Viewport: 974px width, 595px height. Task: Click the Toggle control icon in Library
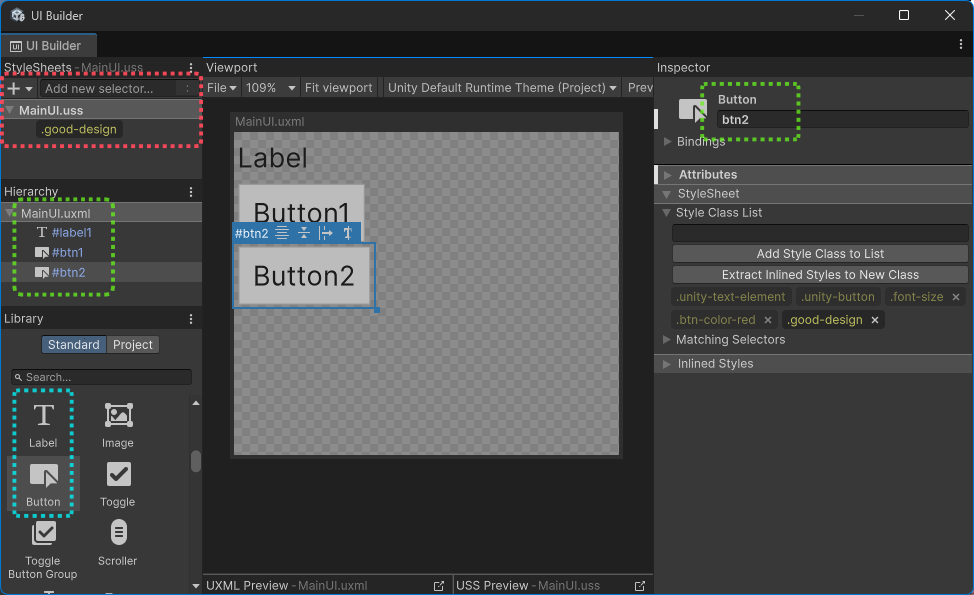click(x=118, y=474)
